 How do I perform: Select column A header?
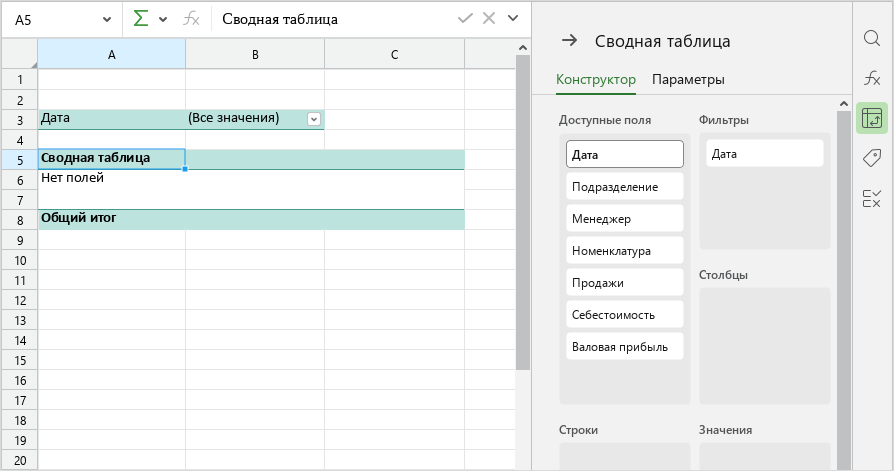click(112, 55)
